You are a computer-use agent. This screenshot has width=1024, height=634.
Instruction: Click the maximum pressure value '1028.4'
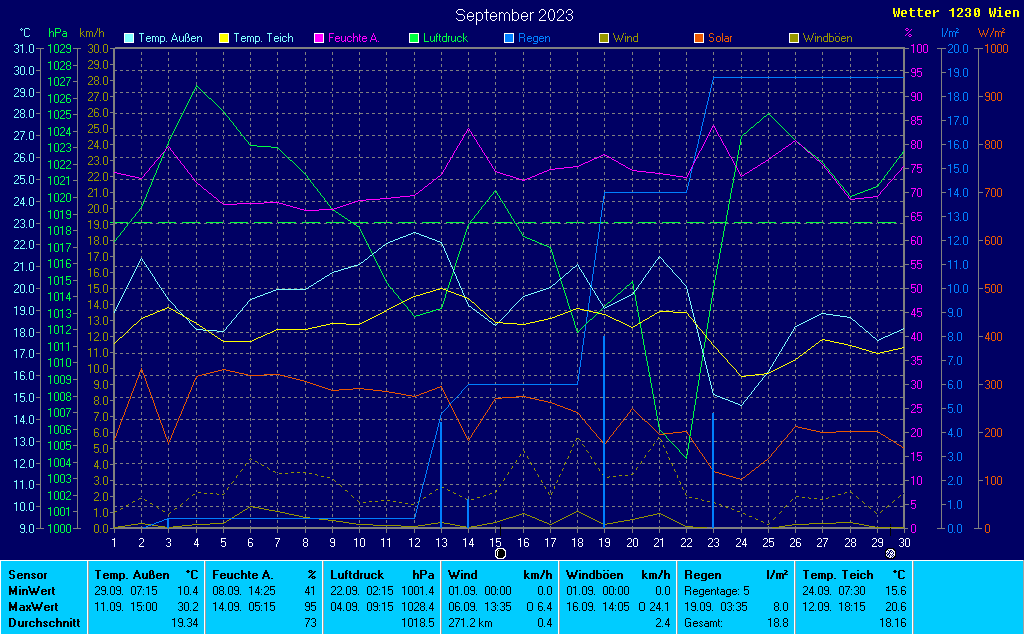pyautogui.click(x=418, y=607)
